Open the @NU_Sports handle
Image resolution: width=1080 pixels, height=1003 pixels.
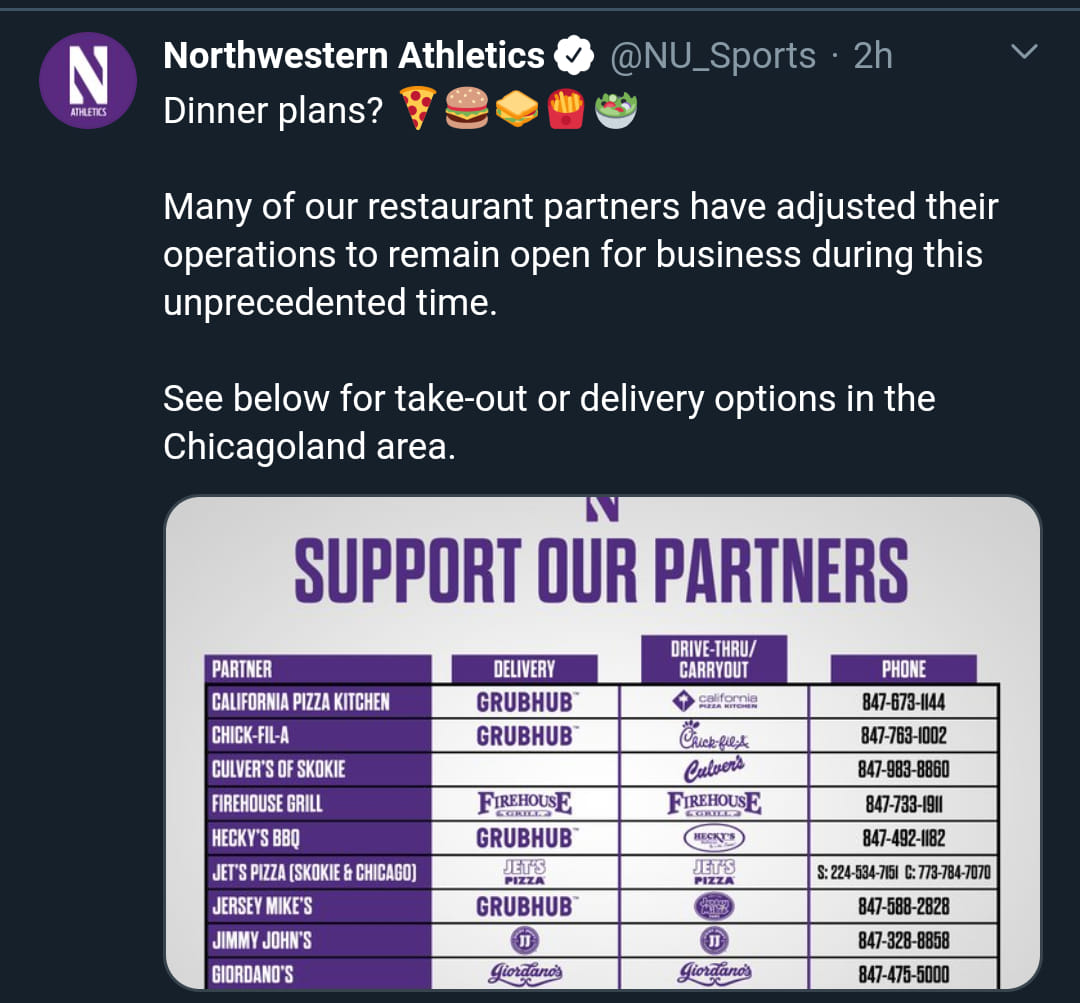(x=713, y=56)
